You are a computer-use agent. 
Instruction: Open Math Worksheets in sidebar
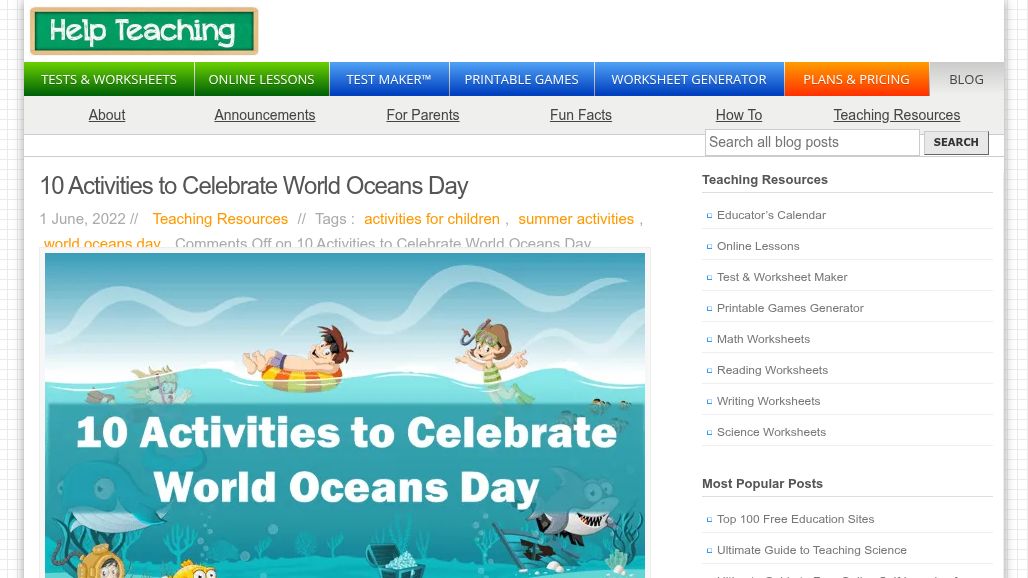point(763,339)
